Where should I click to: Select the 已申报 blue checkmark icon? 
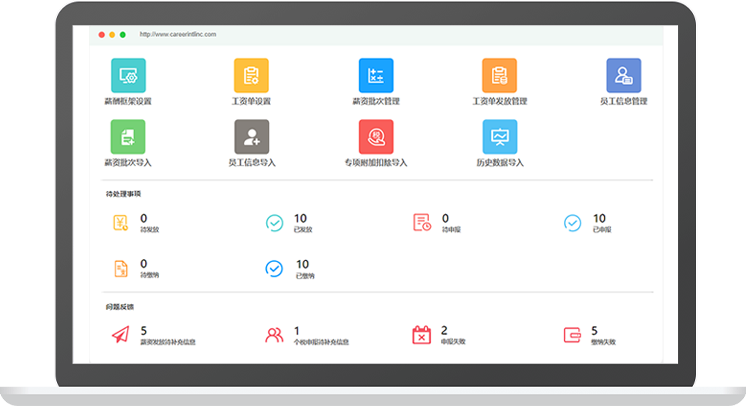(573, 223)
